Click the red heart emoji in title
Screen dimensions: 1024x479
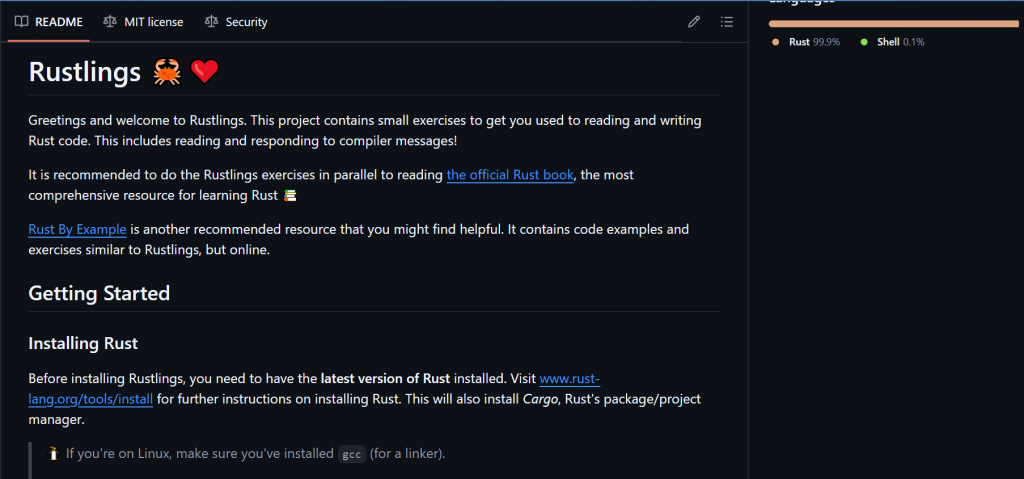[204, 72]
